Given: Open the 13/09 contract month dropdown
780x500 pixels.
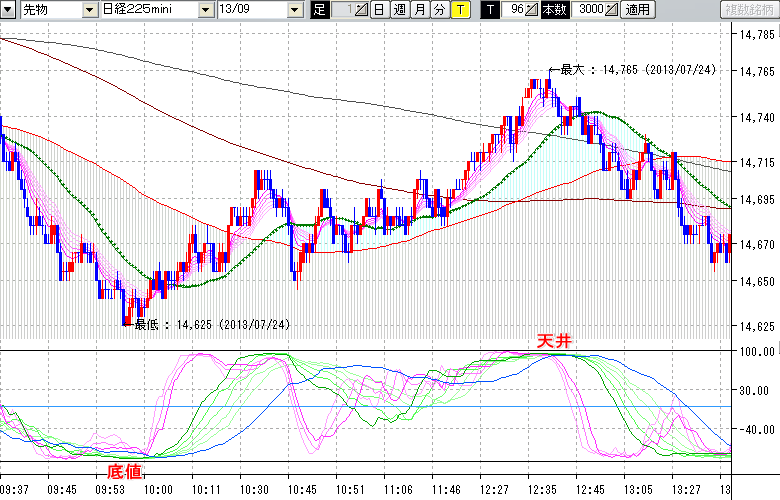Looking at the screenshot, I should (294, 10).
